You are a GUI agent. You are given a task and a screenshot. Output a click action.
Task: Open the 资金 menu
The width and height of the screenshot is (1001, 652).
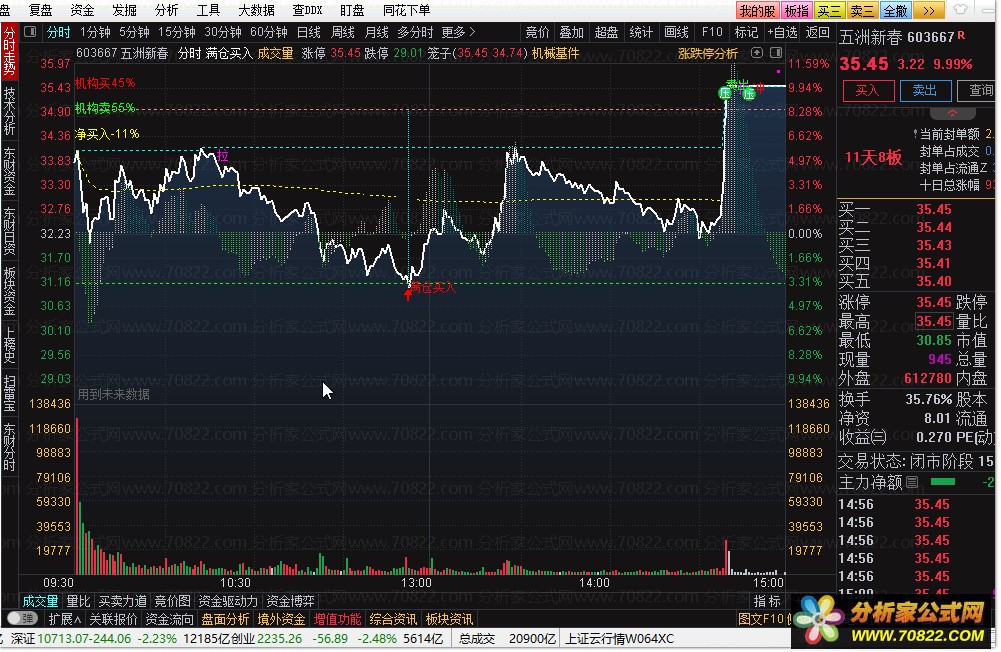point(82,10)
